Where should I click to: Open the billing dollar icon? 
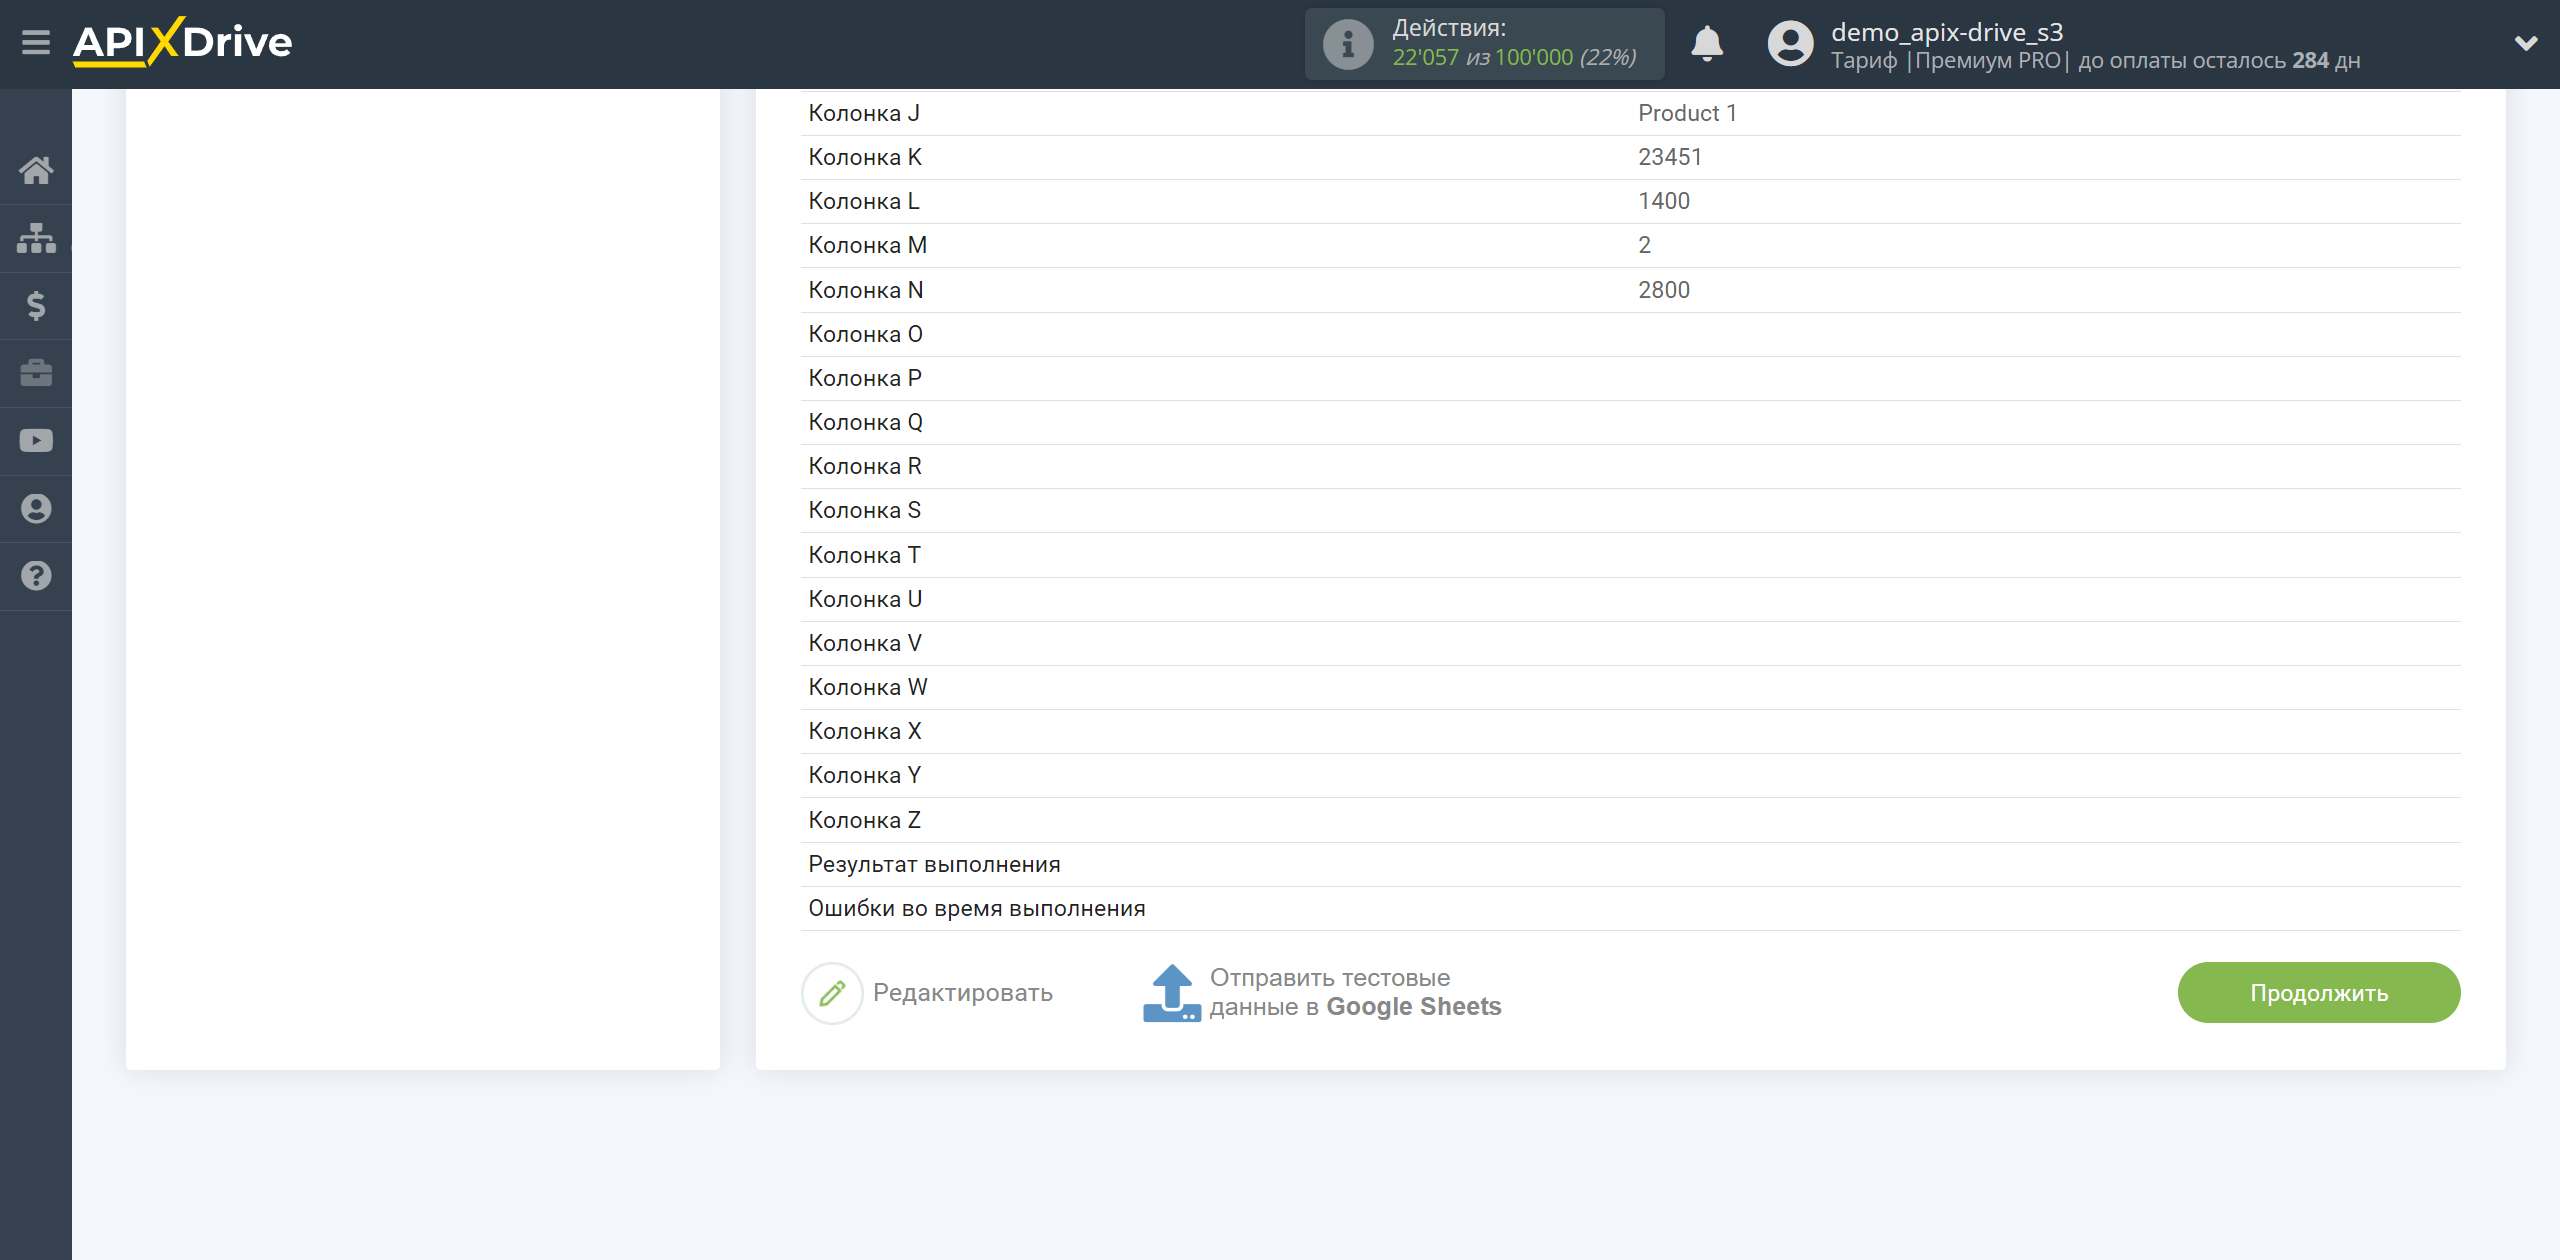[x=36, y=305]
